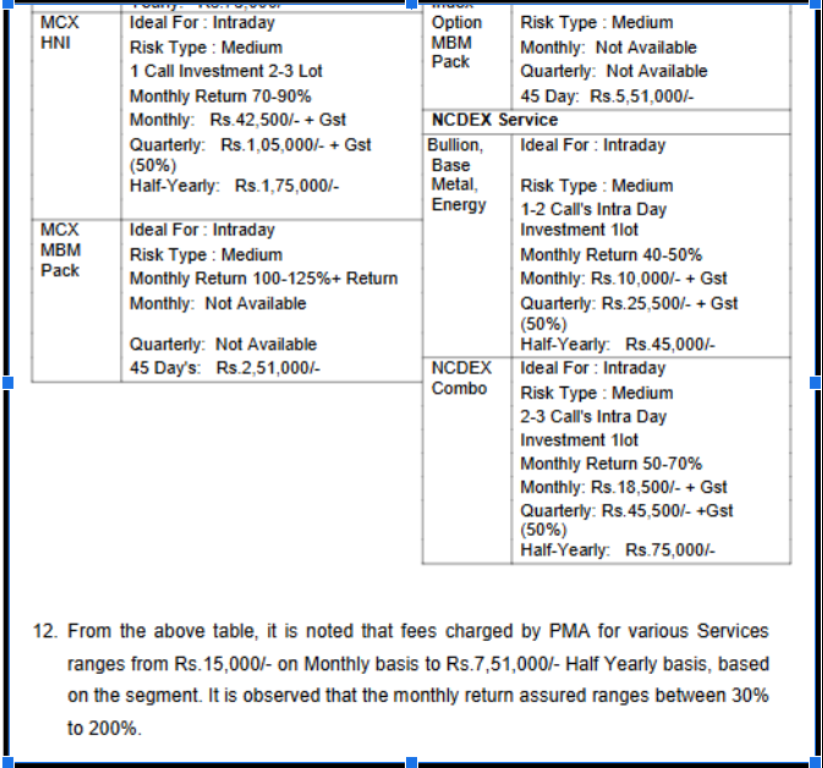This screenshot has width=823, height=768.
Task: Click the Monthly Return 100-125%+ Return text
Action: click(263, 279)
